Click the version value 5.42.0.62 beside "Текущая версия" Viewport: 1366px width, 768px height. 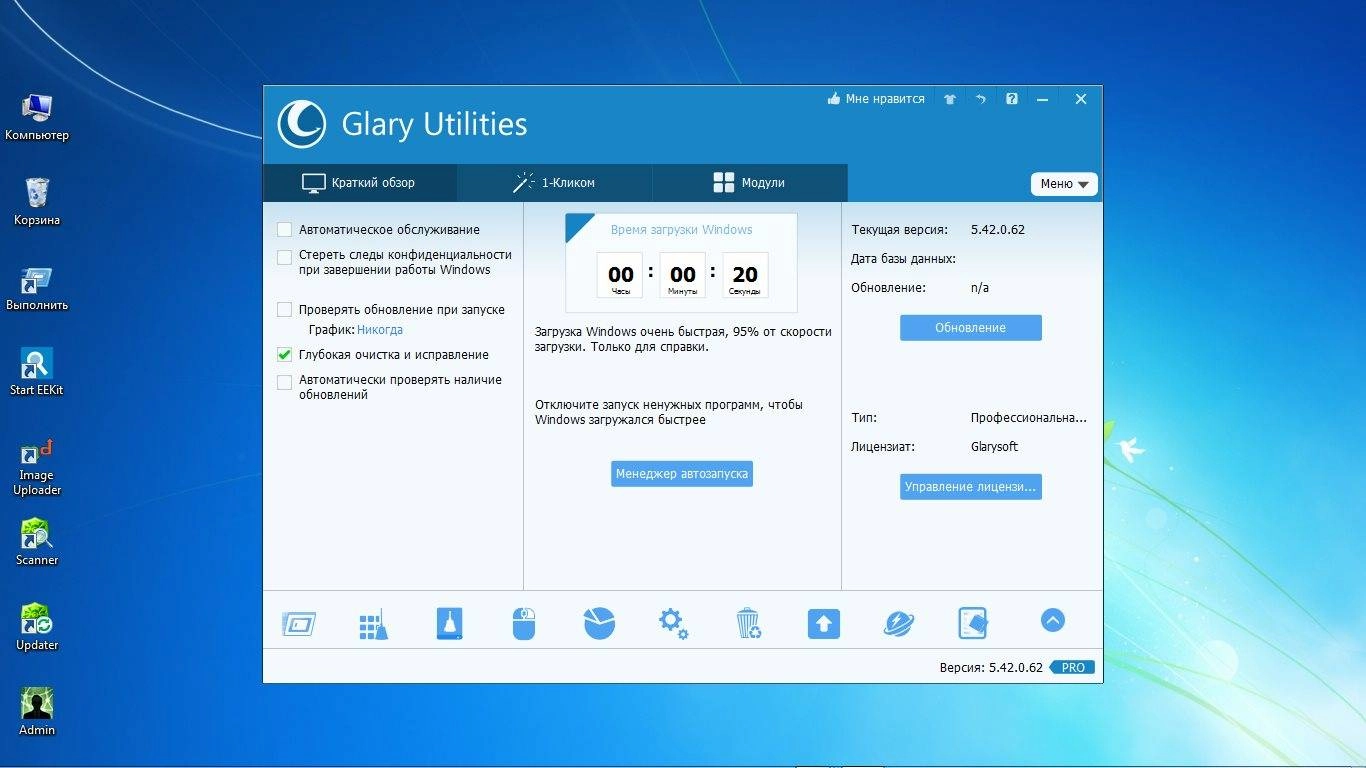998,230
